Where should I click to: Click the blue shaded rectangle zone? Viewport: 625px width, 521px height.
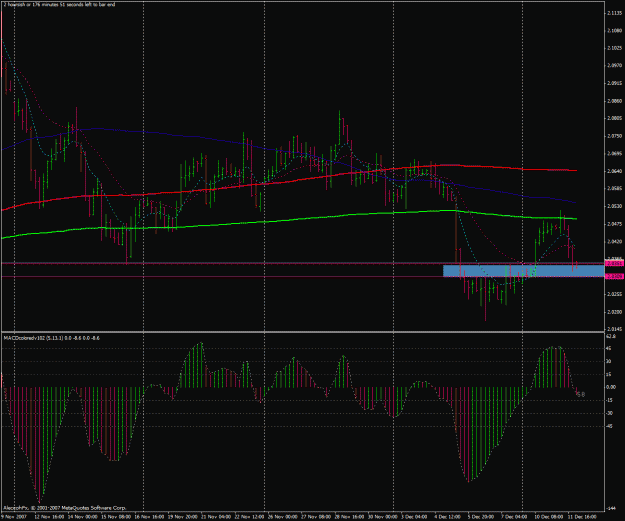(x=523, y=271)
